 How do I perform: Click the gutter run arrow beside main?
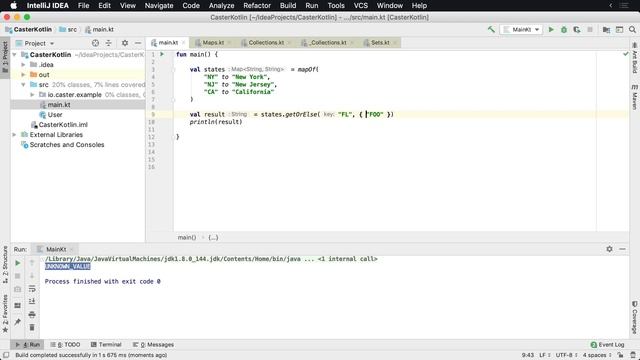[162, 54]
